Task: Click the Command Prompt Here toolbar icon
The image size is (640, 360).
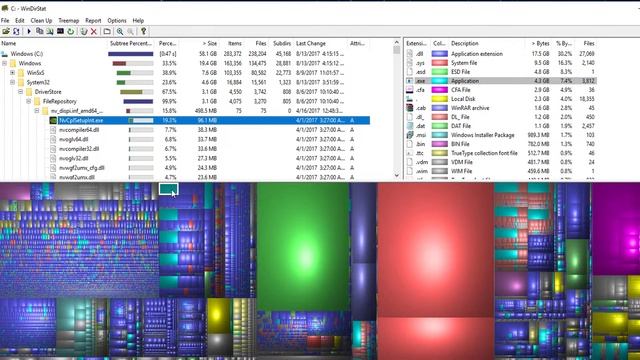Action: point(60,31)
